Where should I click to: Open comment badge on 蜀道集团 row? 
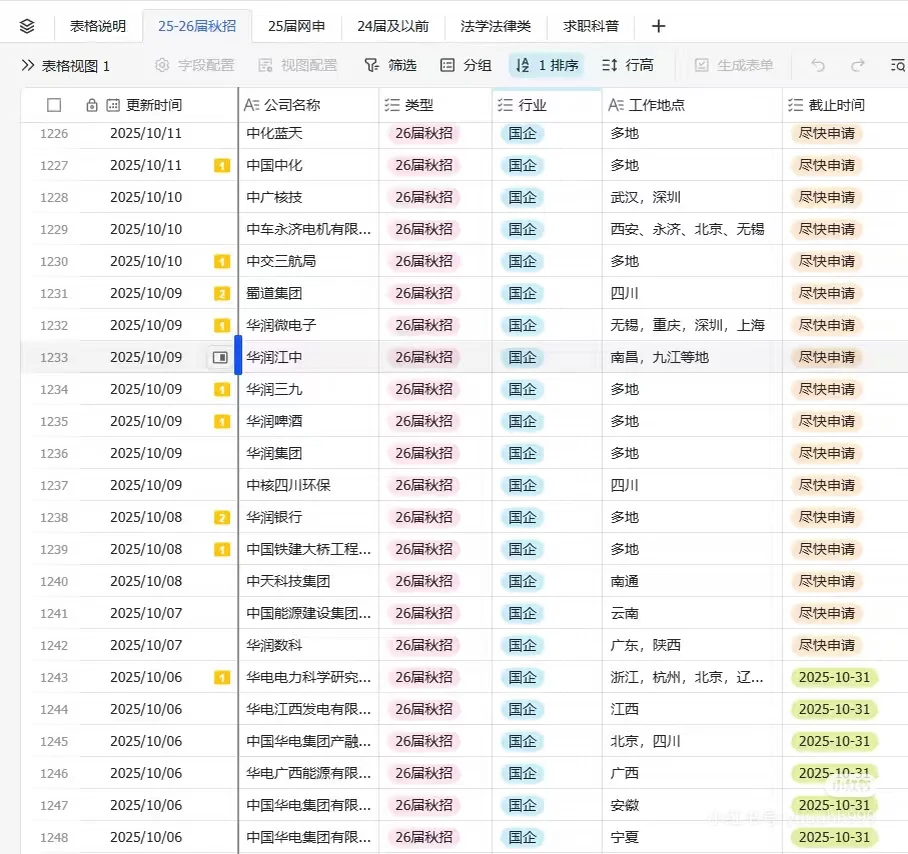pos(222,294)
